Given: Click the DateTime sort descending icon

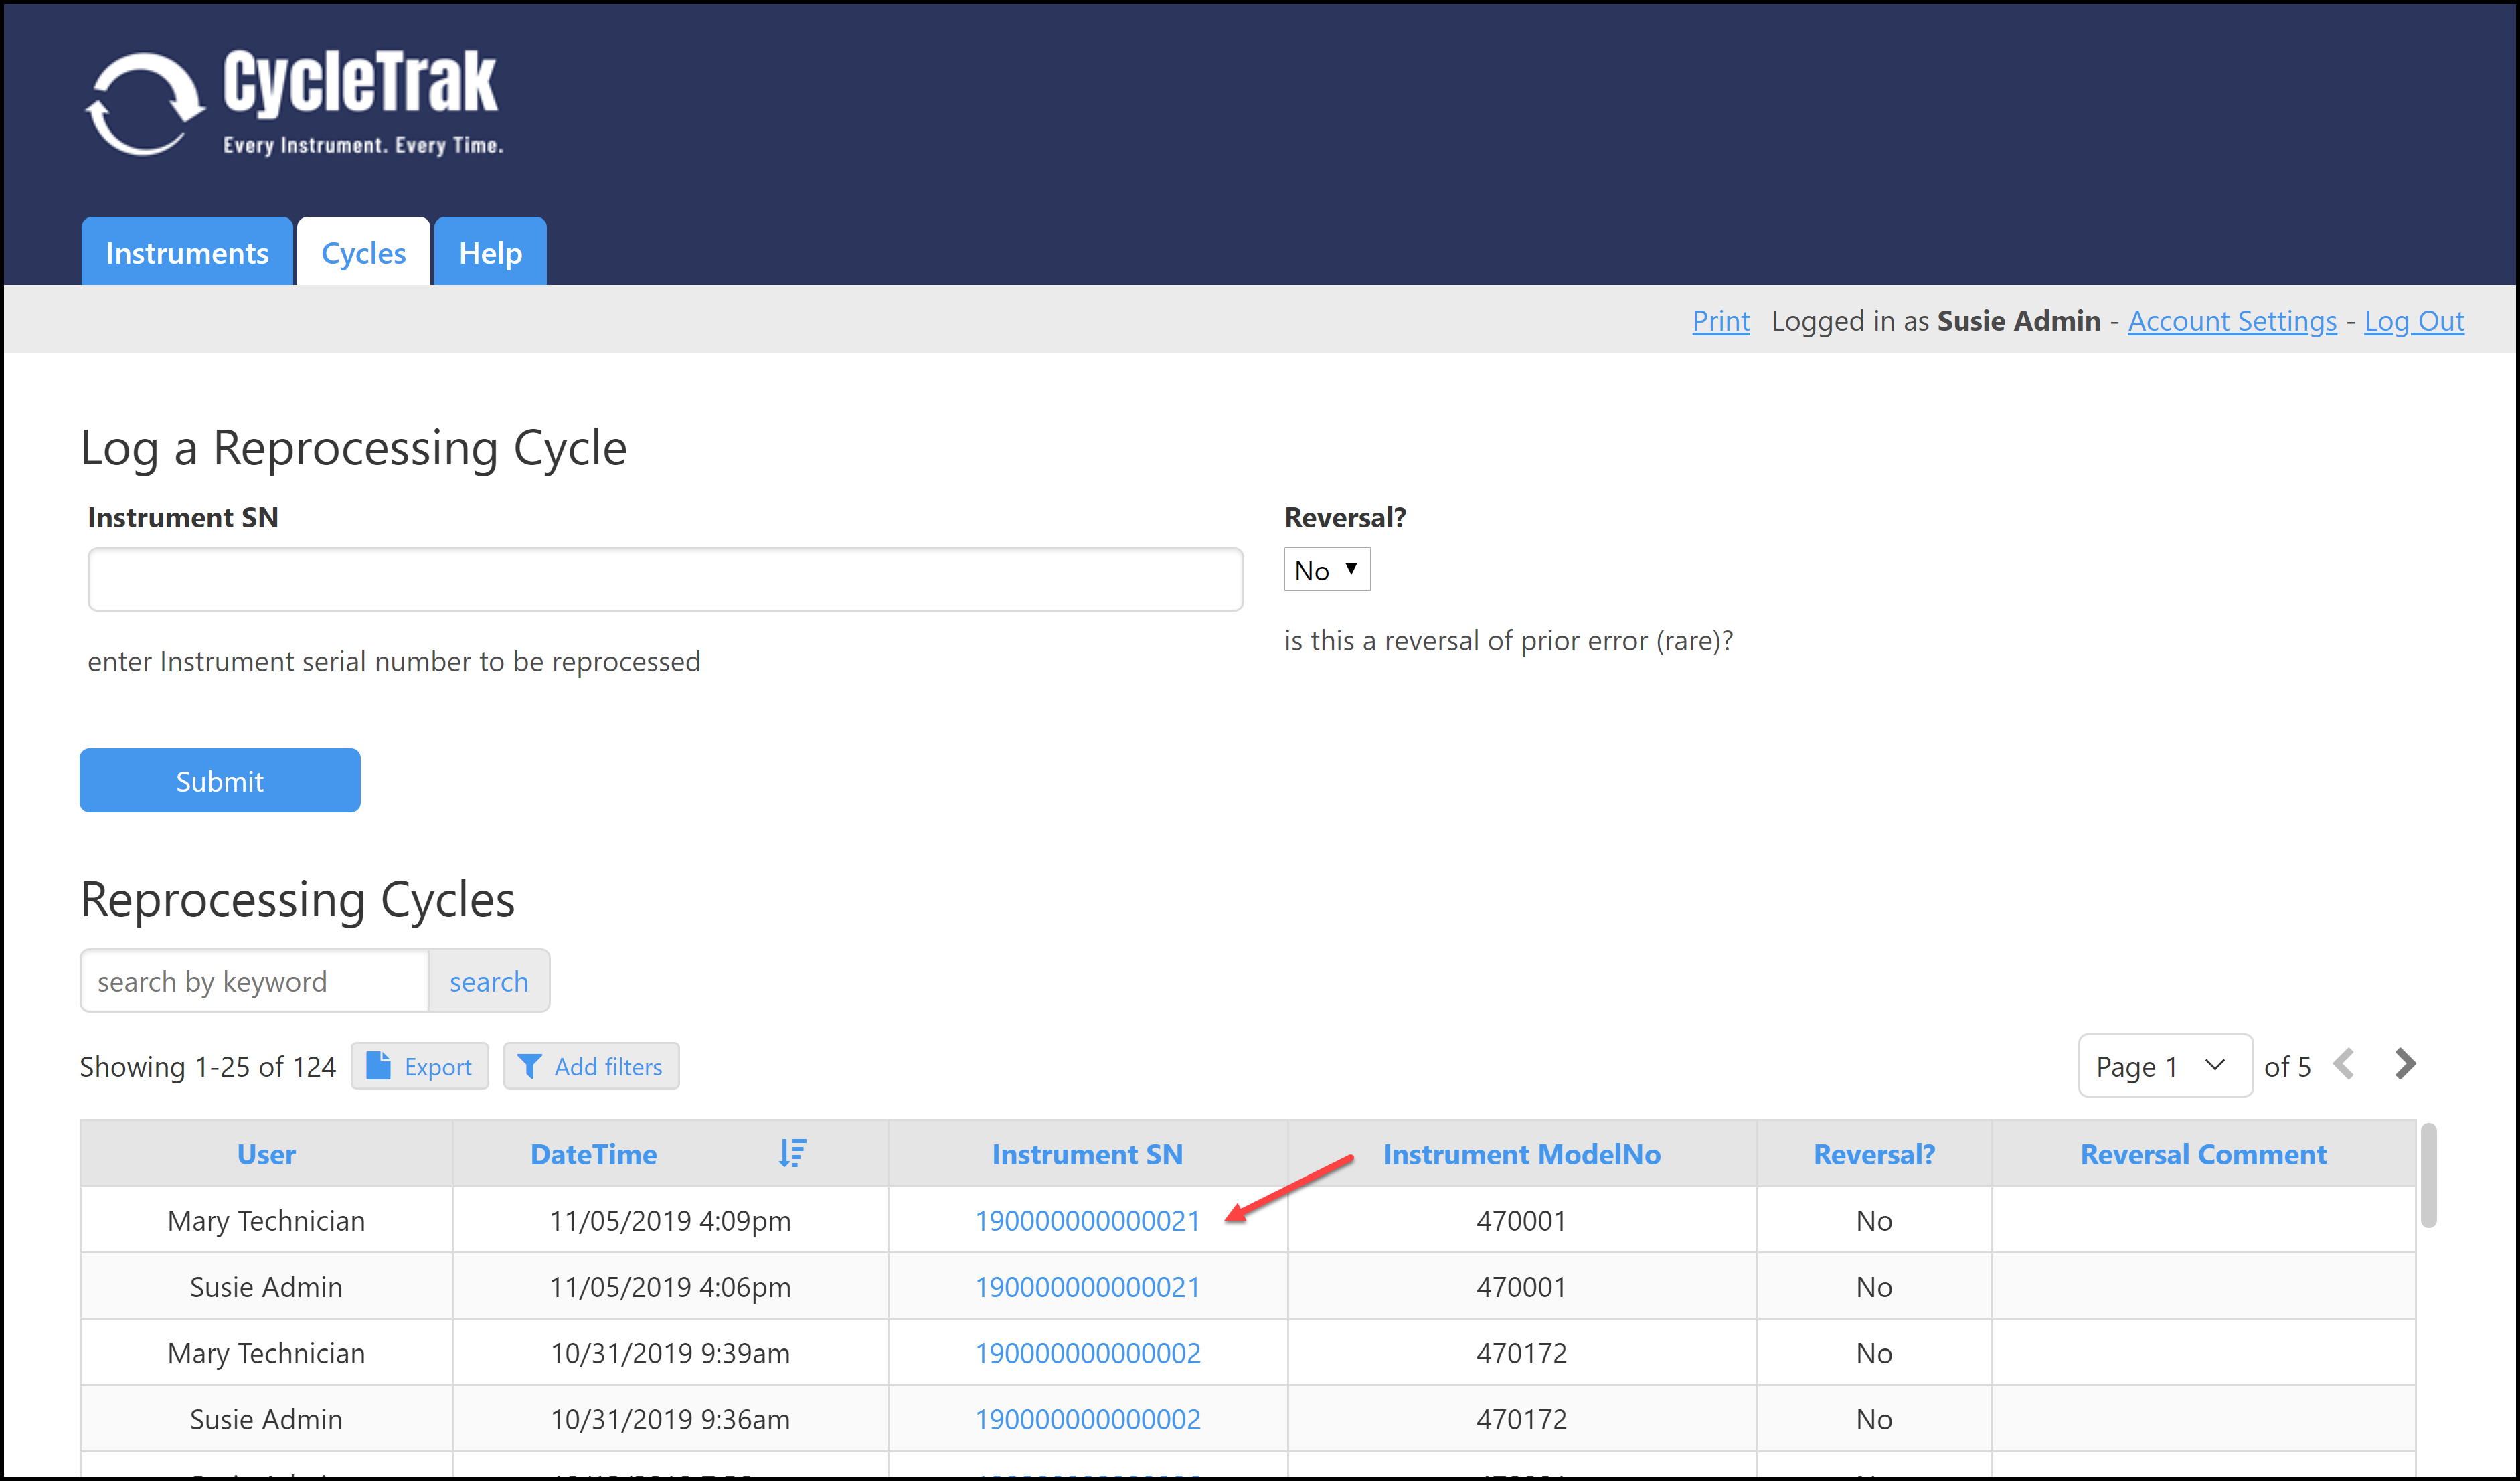Looking at the screenshot, I should (x=792, y=1153).
